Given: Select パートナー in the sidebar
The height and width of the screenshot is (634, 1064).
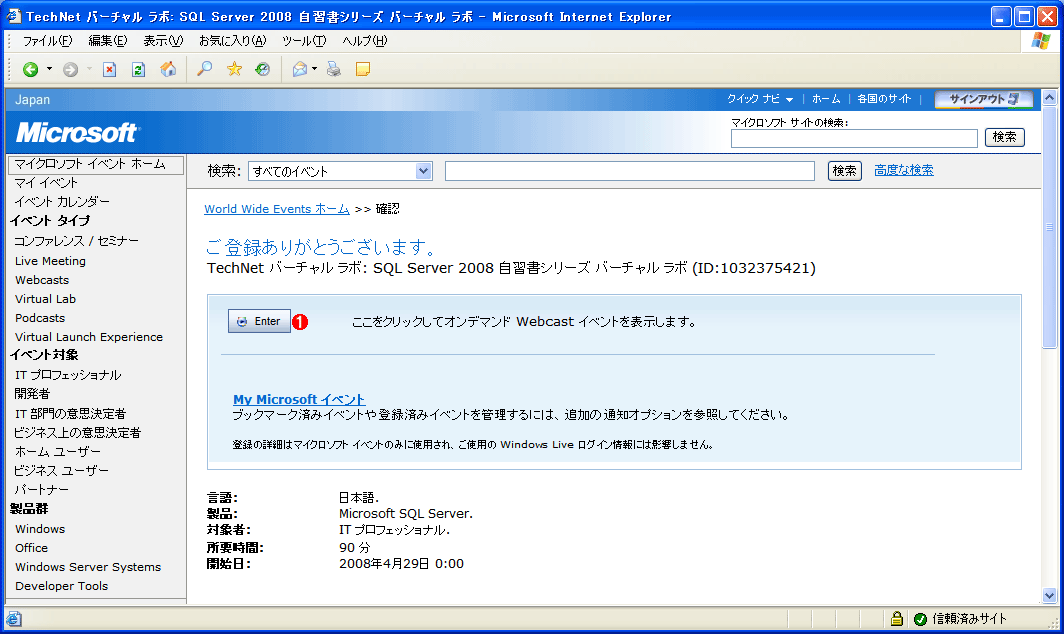Looking at the screenshot, I should tap(41, 489).
